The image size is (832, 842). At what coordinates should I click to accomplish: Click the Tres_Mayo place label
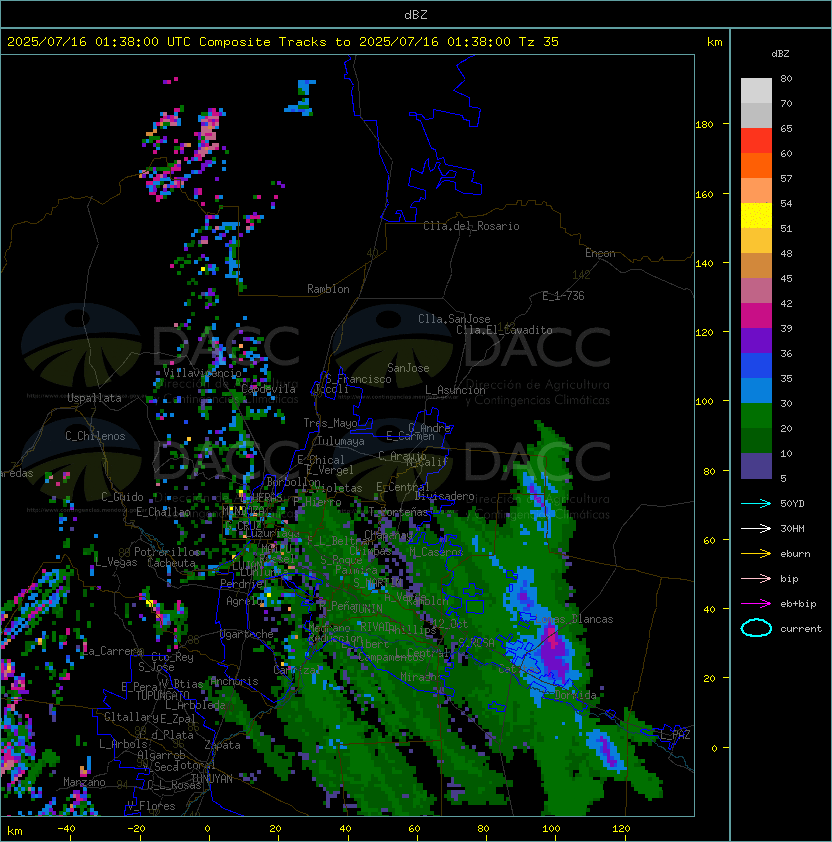(330, 423)
